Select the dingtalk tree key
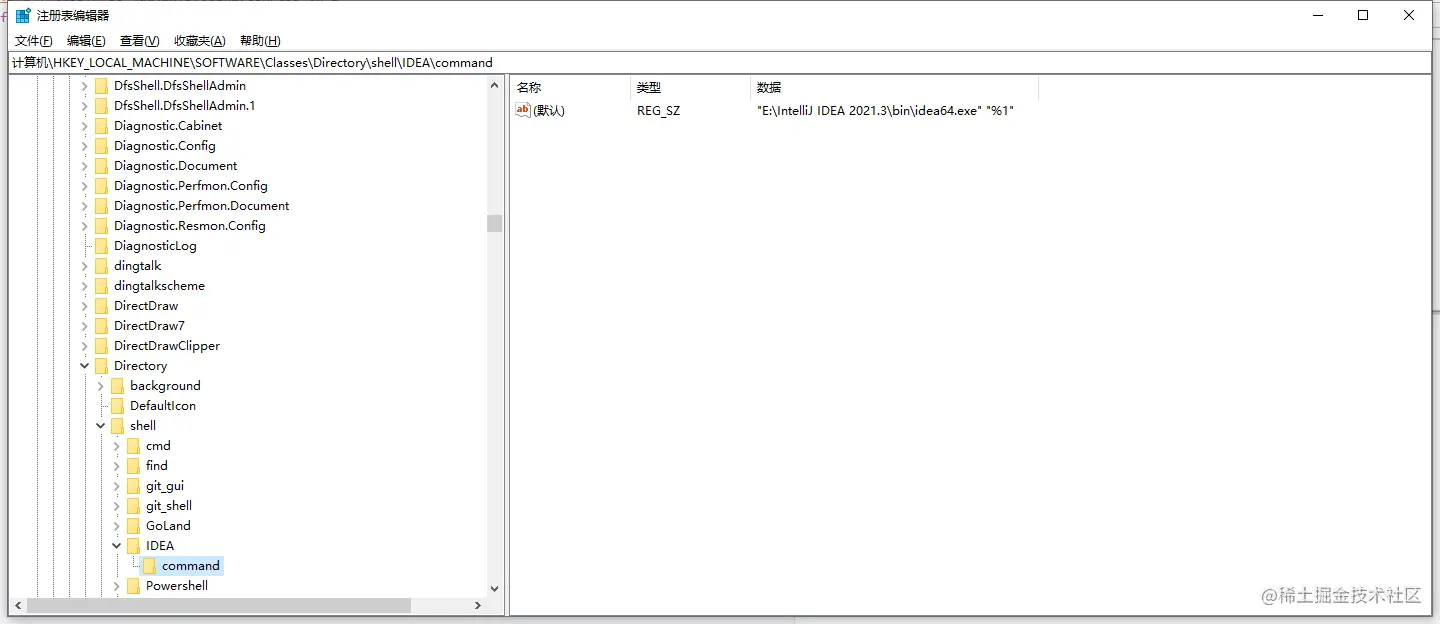 click(x=138, y=266)
